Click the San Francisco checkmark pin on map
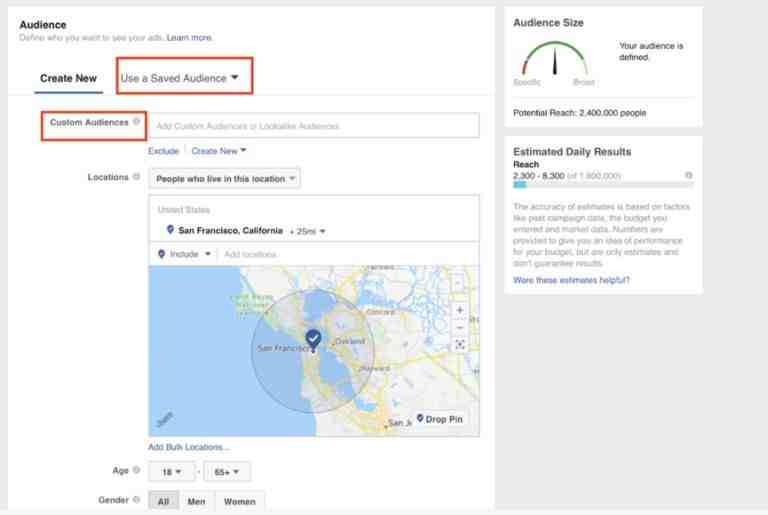The width and height of the screenshot is (768, 515). coord(313,339)
